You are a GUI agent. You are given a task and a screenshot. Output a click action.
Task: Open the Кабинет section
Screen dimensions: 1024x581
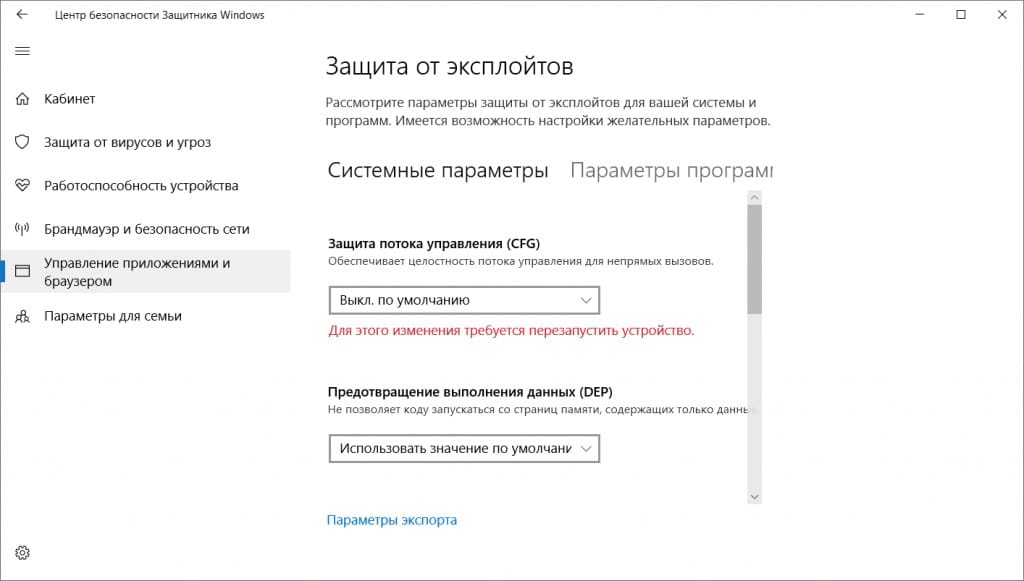(x=69, y=99)
